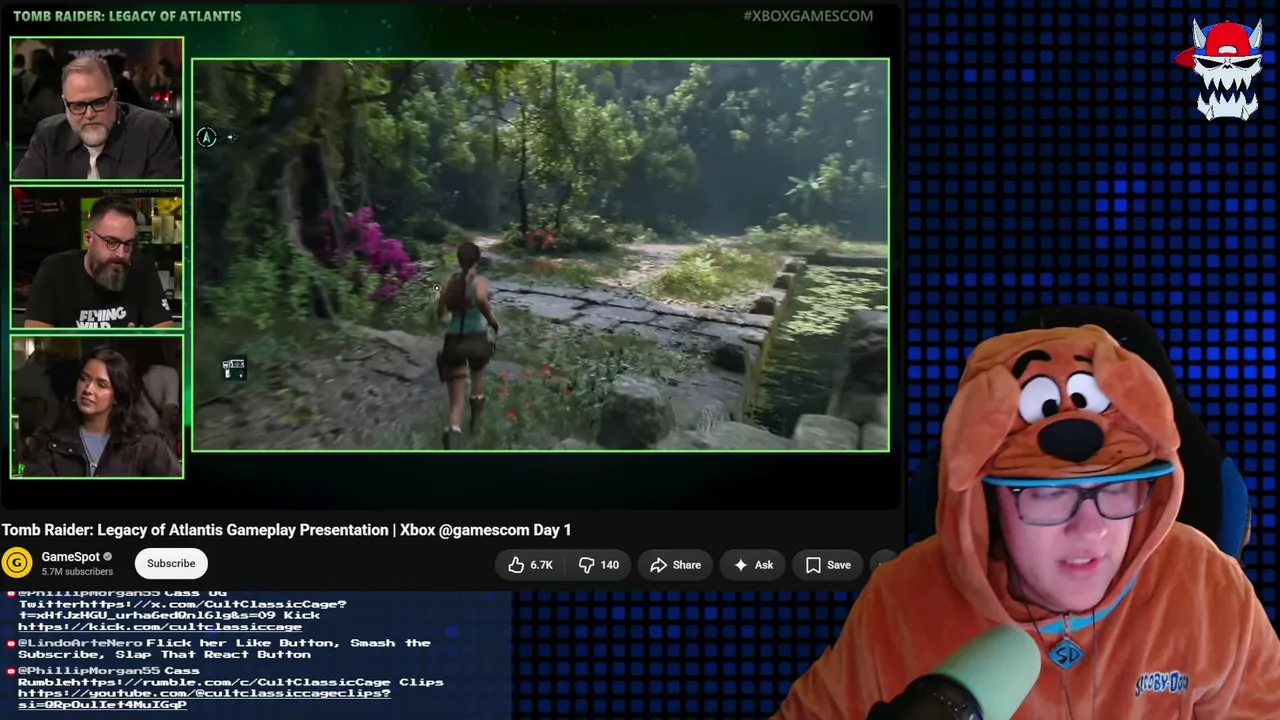
Task: Open the kick.com/cultclassiccage chat link
Action: click(160, 626)
